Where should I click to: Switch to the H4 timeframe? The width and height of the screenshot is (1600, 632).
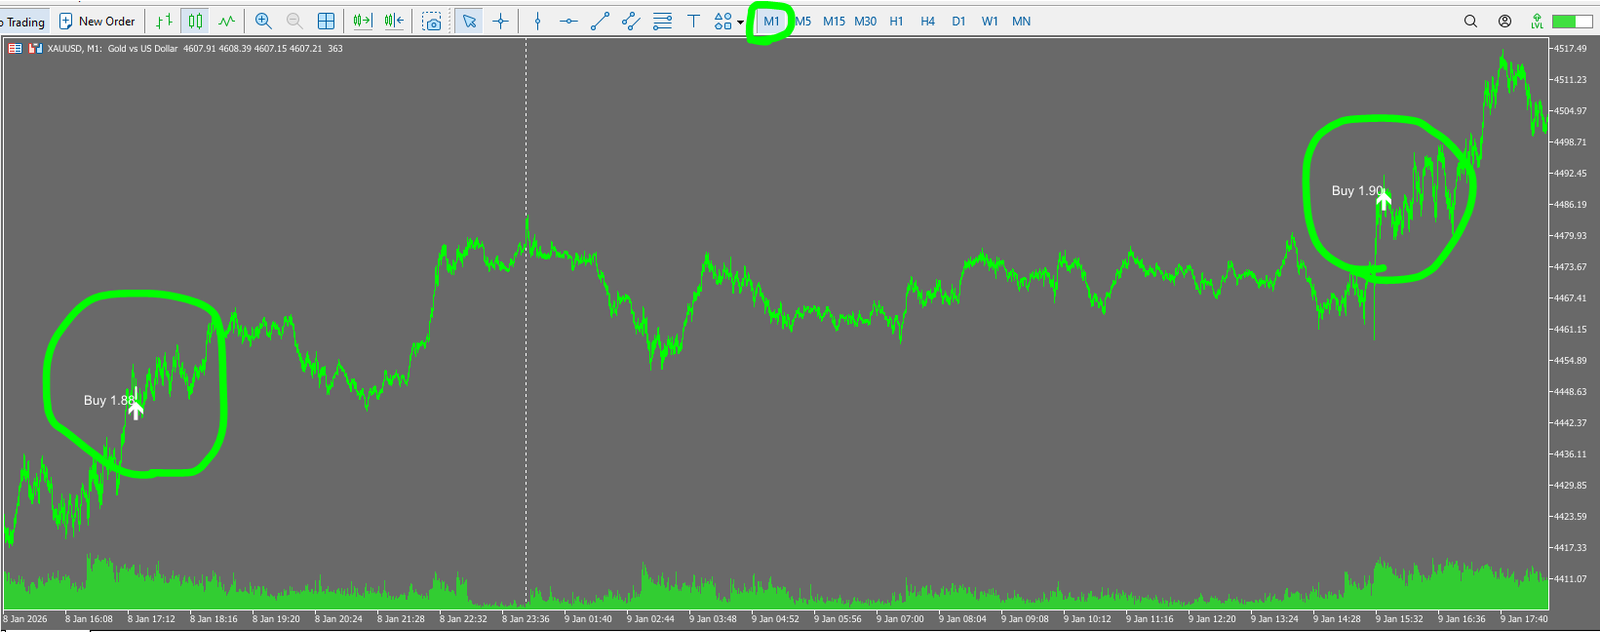(928, 21)
